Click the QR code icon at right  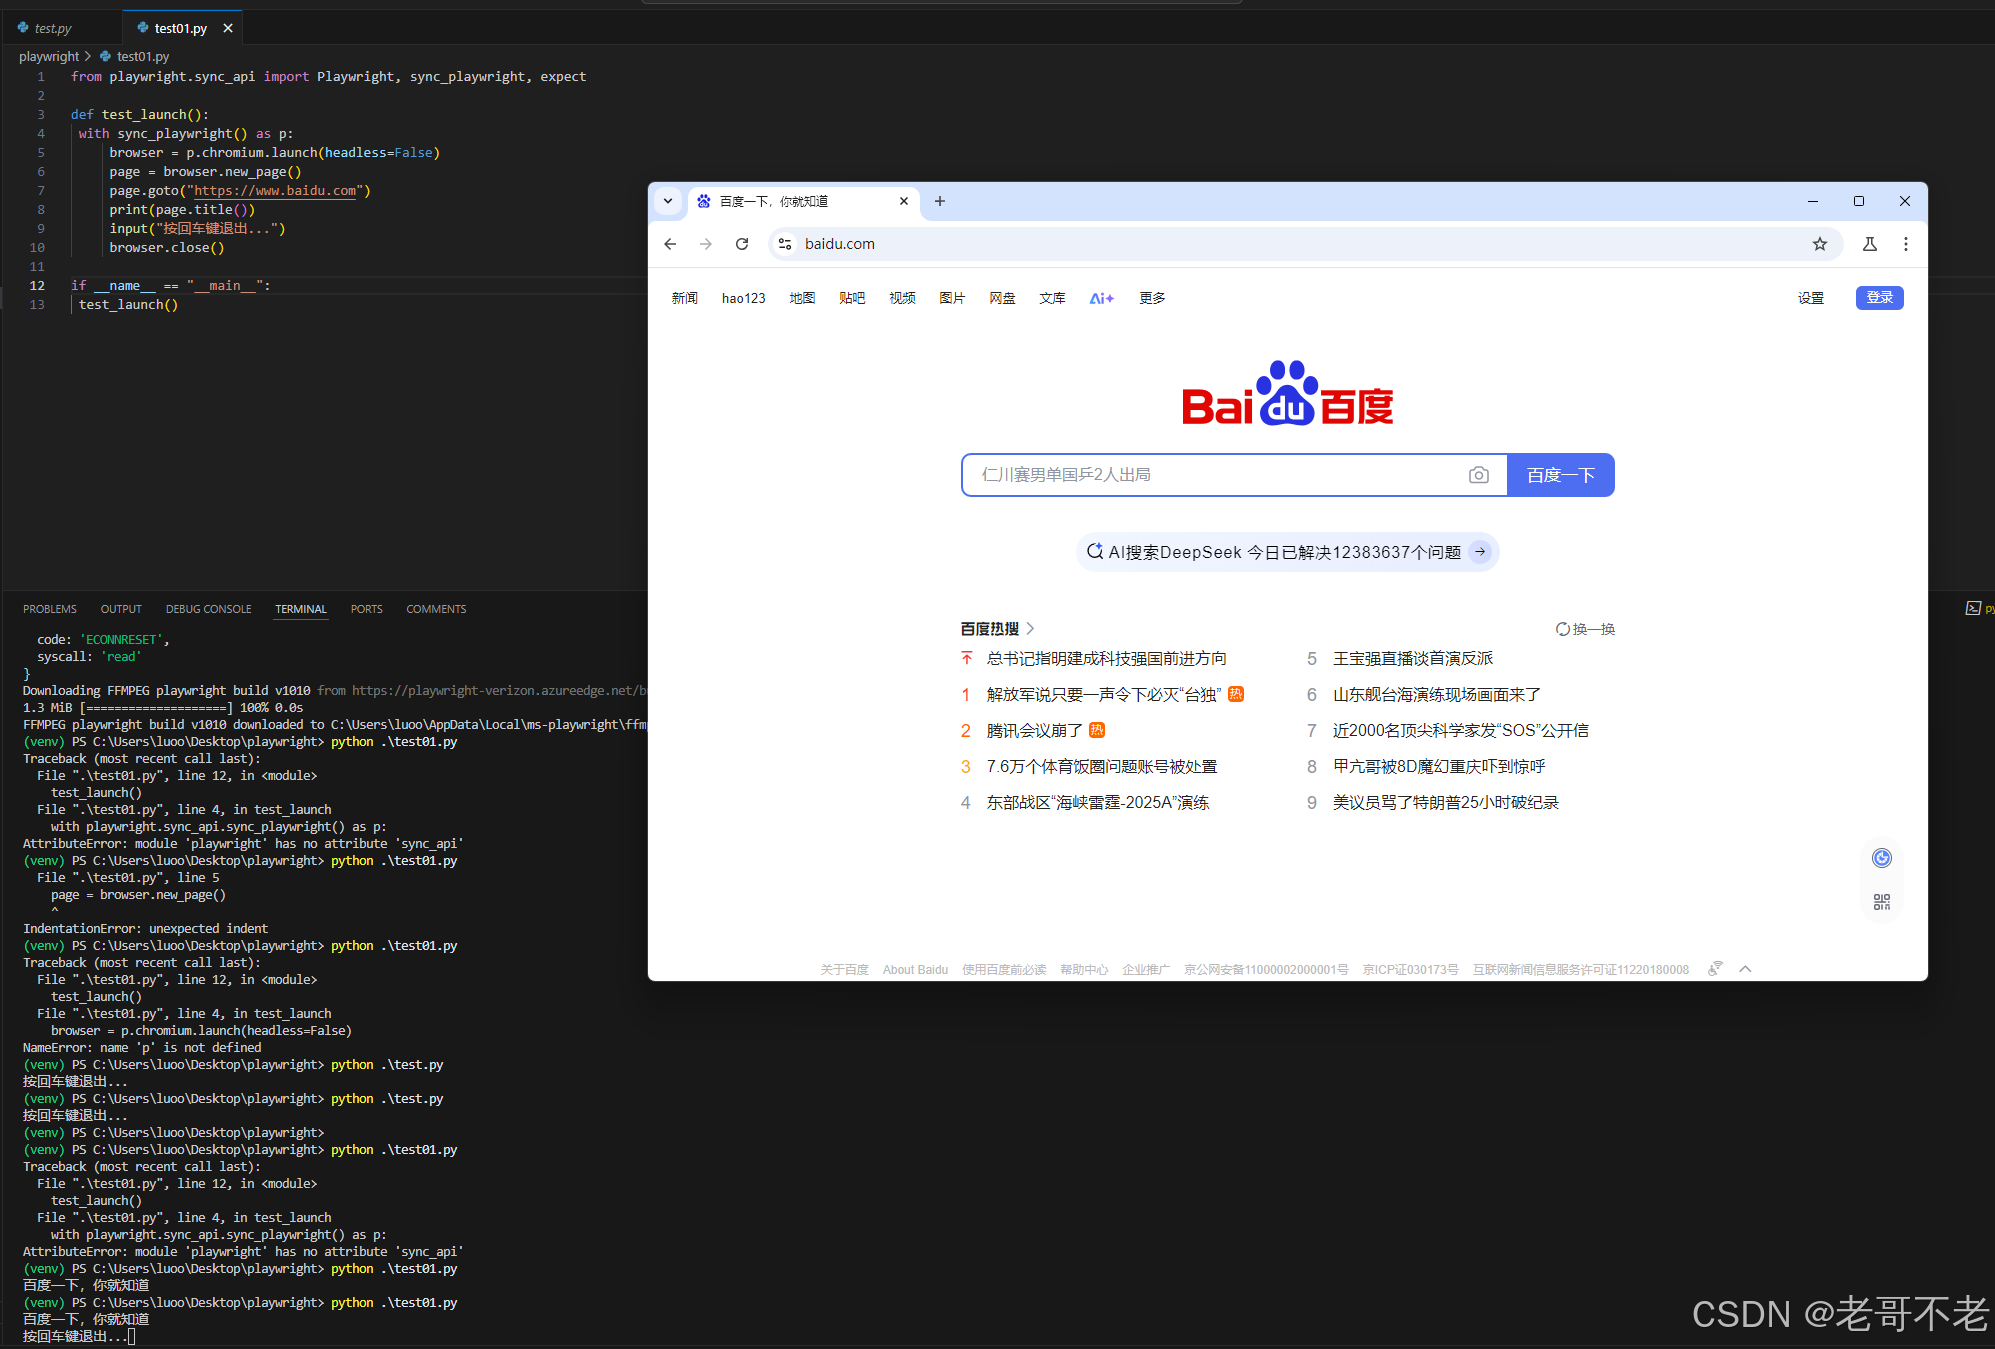click(1881, 902)
